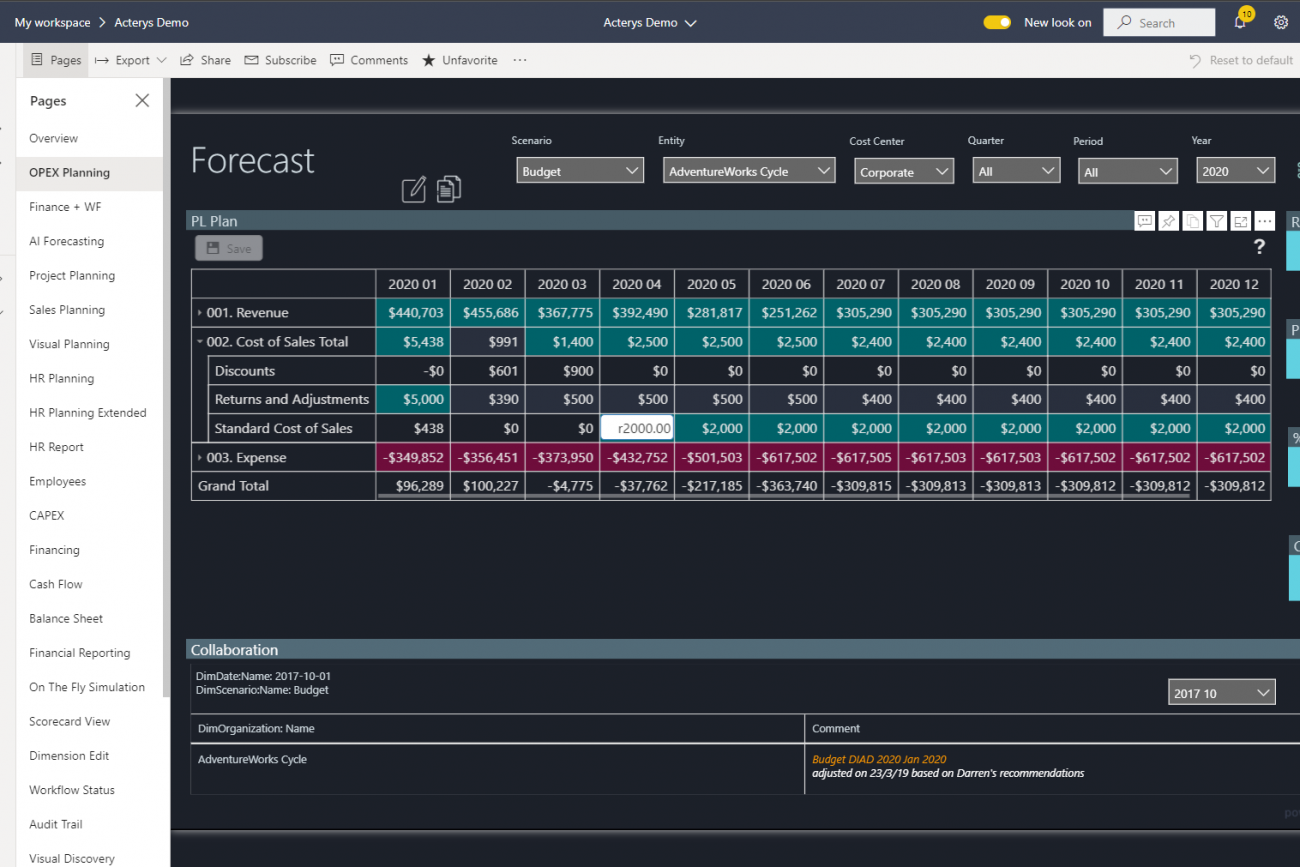Select the edit pencil icon below Forecast
This screenshot has width=1300, height=867.
tap(414, 189)
